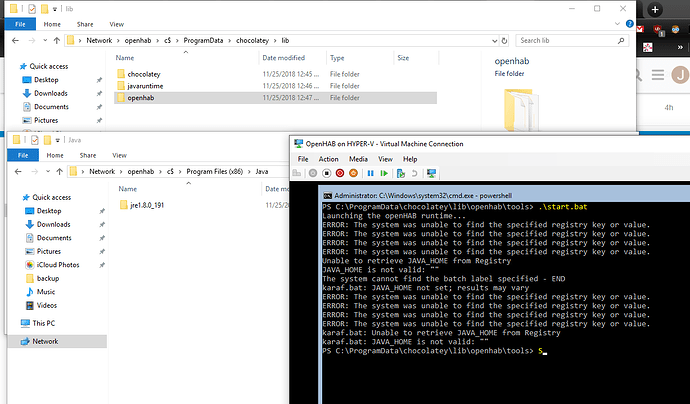Select iCloud Photos in the navigation pane

(55, 264)
